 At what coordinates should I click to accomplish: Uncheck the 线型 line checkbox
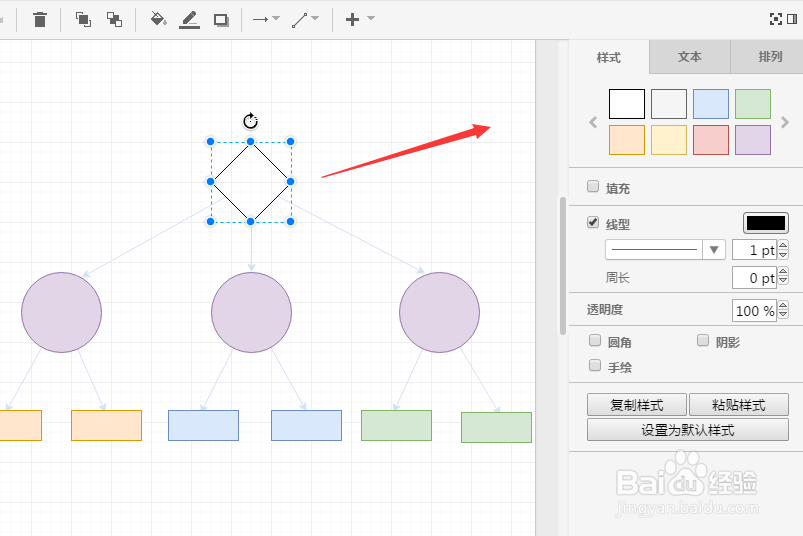pyautogui.click(x=593, y=222)
